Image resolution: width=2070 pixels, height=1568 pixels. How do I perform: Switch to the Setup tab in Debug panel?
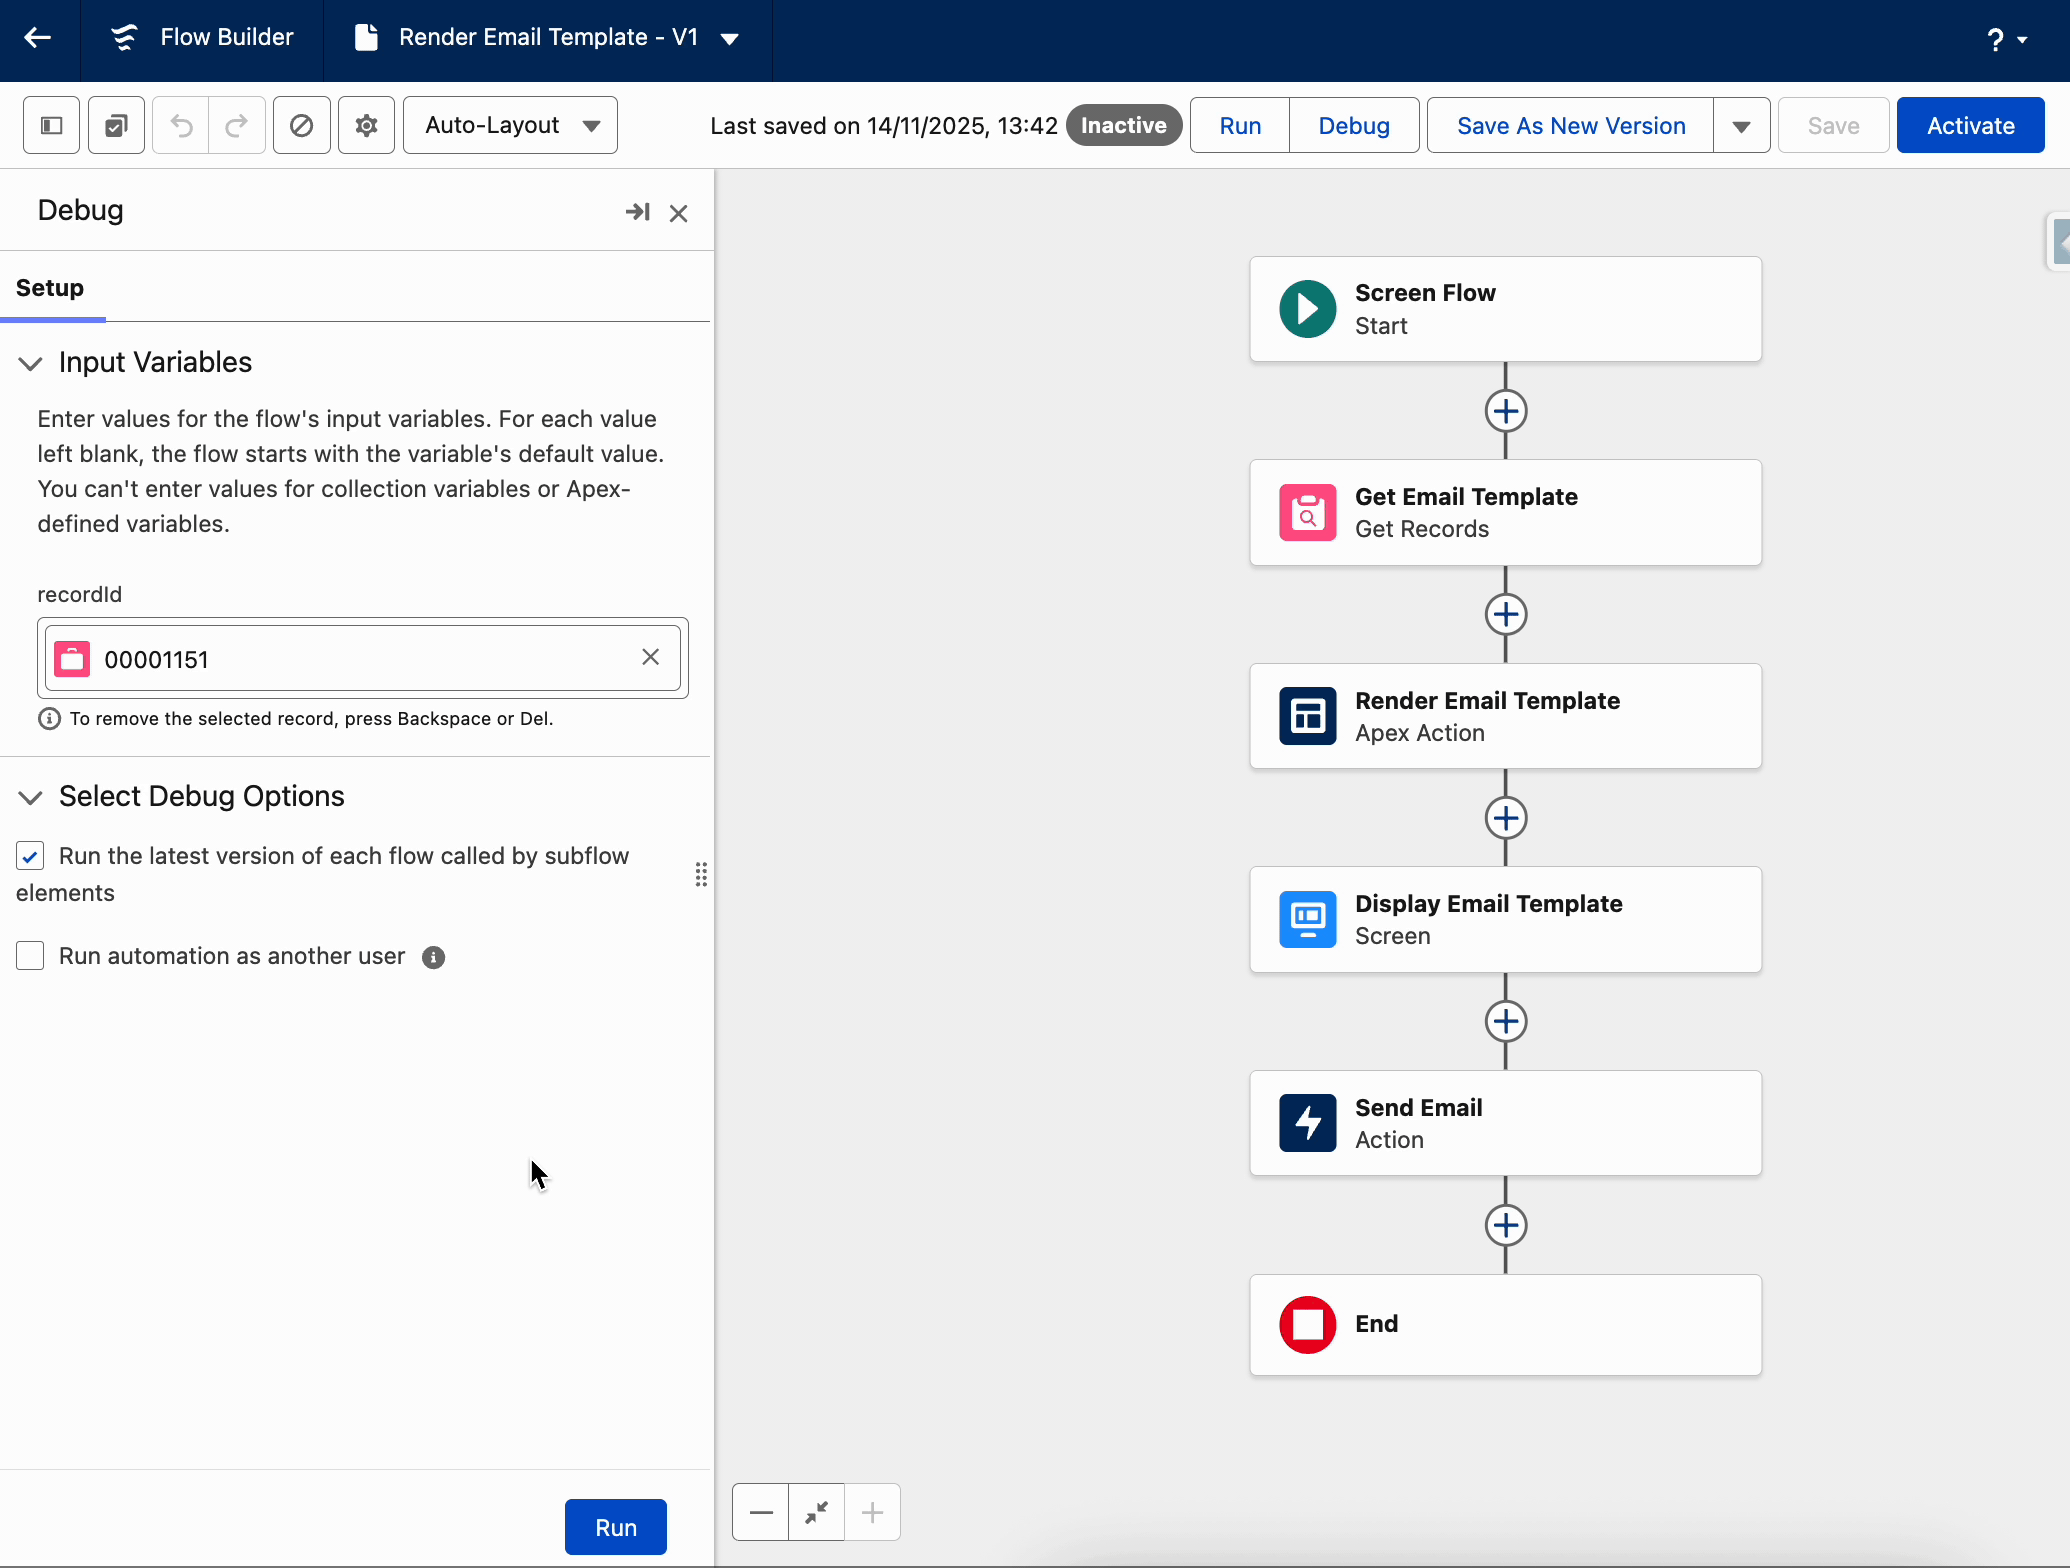pyautogui.click(x=50, y=288)
